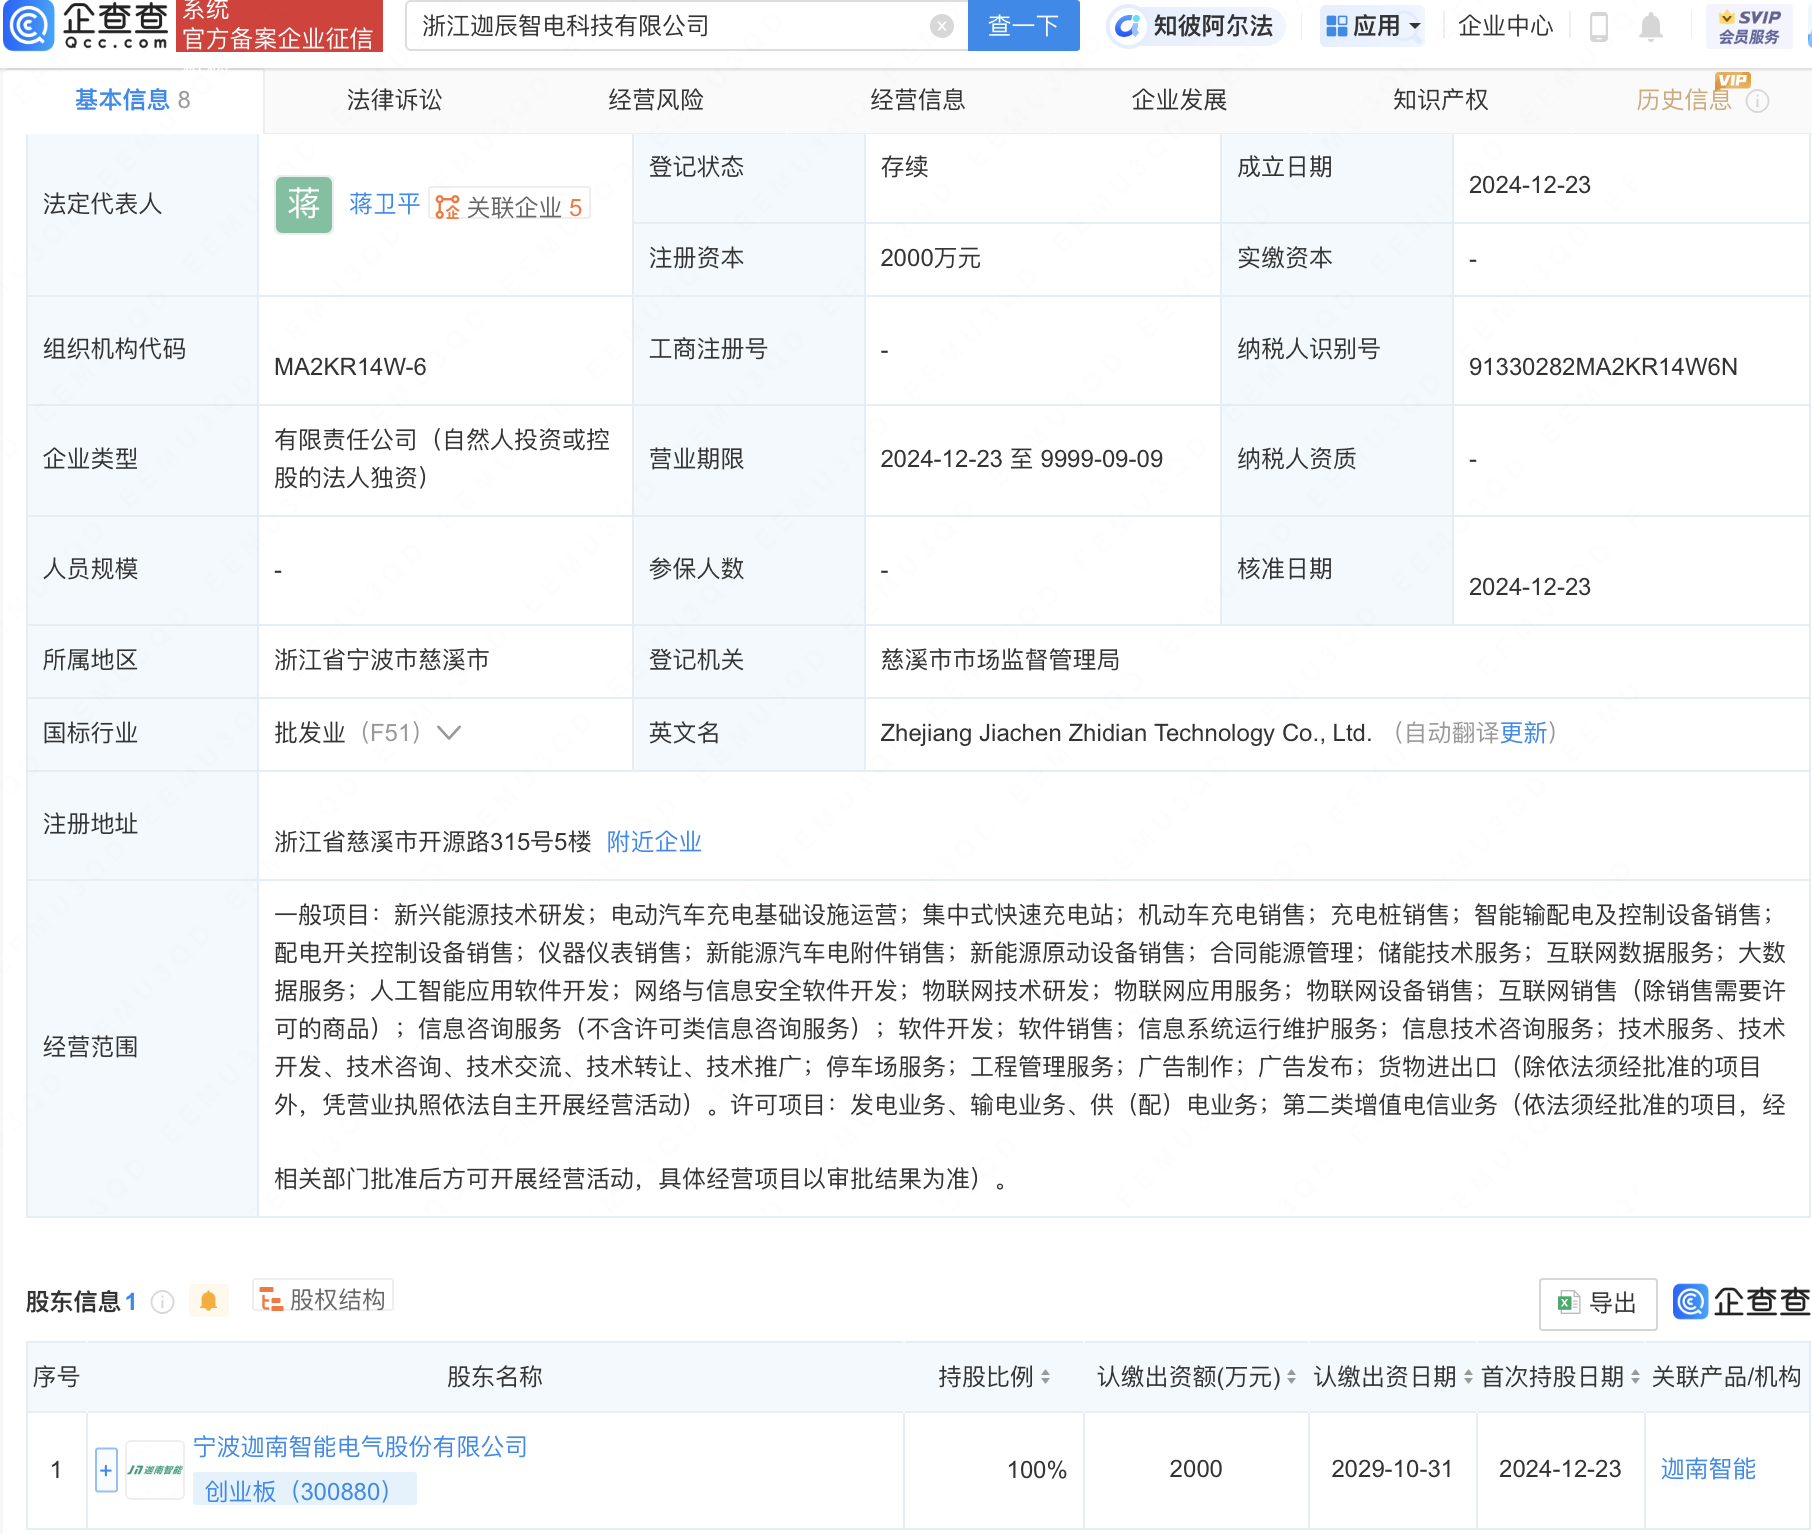This screenshot has width=1812, height=1534.
Task: Switch to the 知识产权 tab
Action: pyautogui.click(x=1440, y=100)
